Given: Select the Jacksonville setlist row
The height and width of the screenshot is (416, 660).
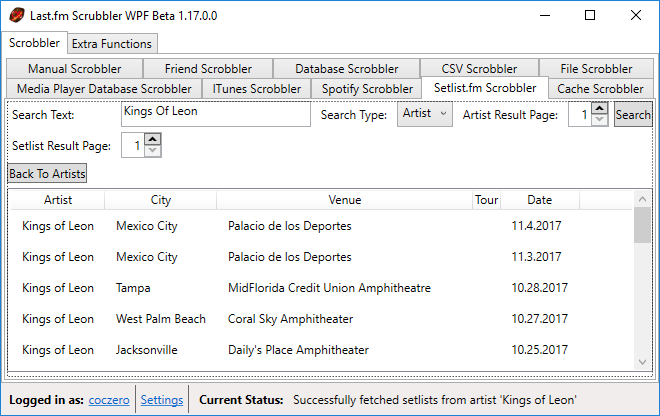Looking at the screenshot, I should tap(322, 350).
